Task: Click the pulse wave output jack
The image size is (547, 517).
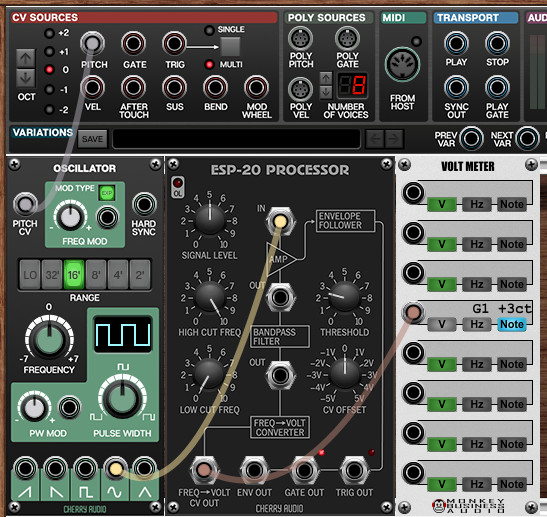Action: pyautogui.click(x=85, y=469)
